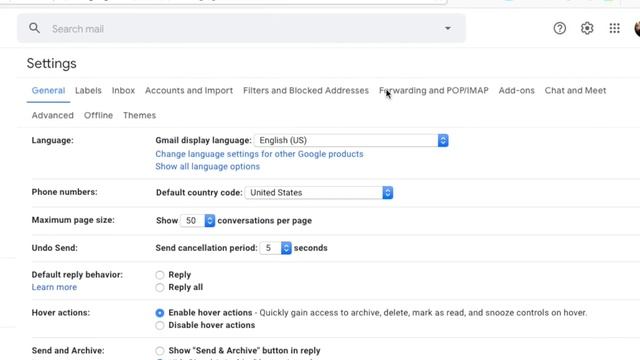Select Enable hover actions option
The image size is (640, 360).
(160, 313)
